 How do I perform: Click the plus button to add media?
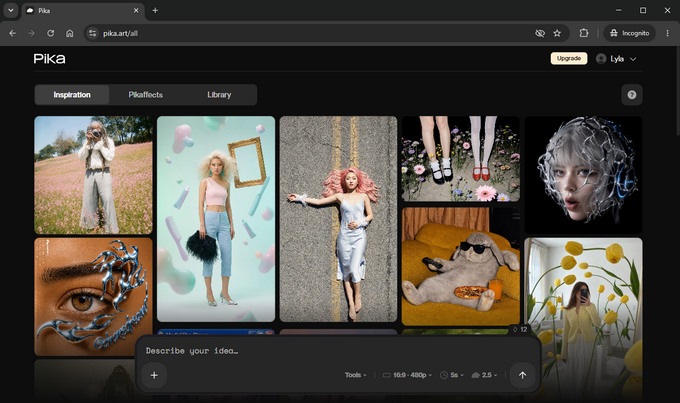point(154,375)
